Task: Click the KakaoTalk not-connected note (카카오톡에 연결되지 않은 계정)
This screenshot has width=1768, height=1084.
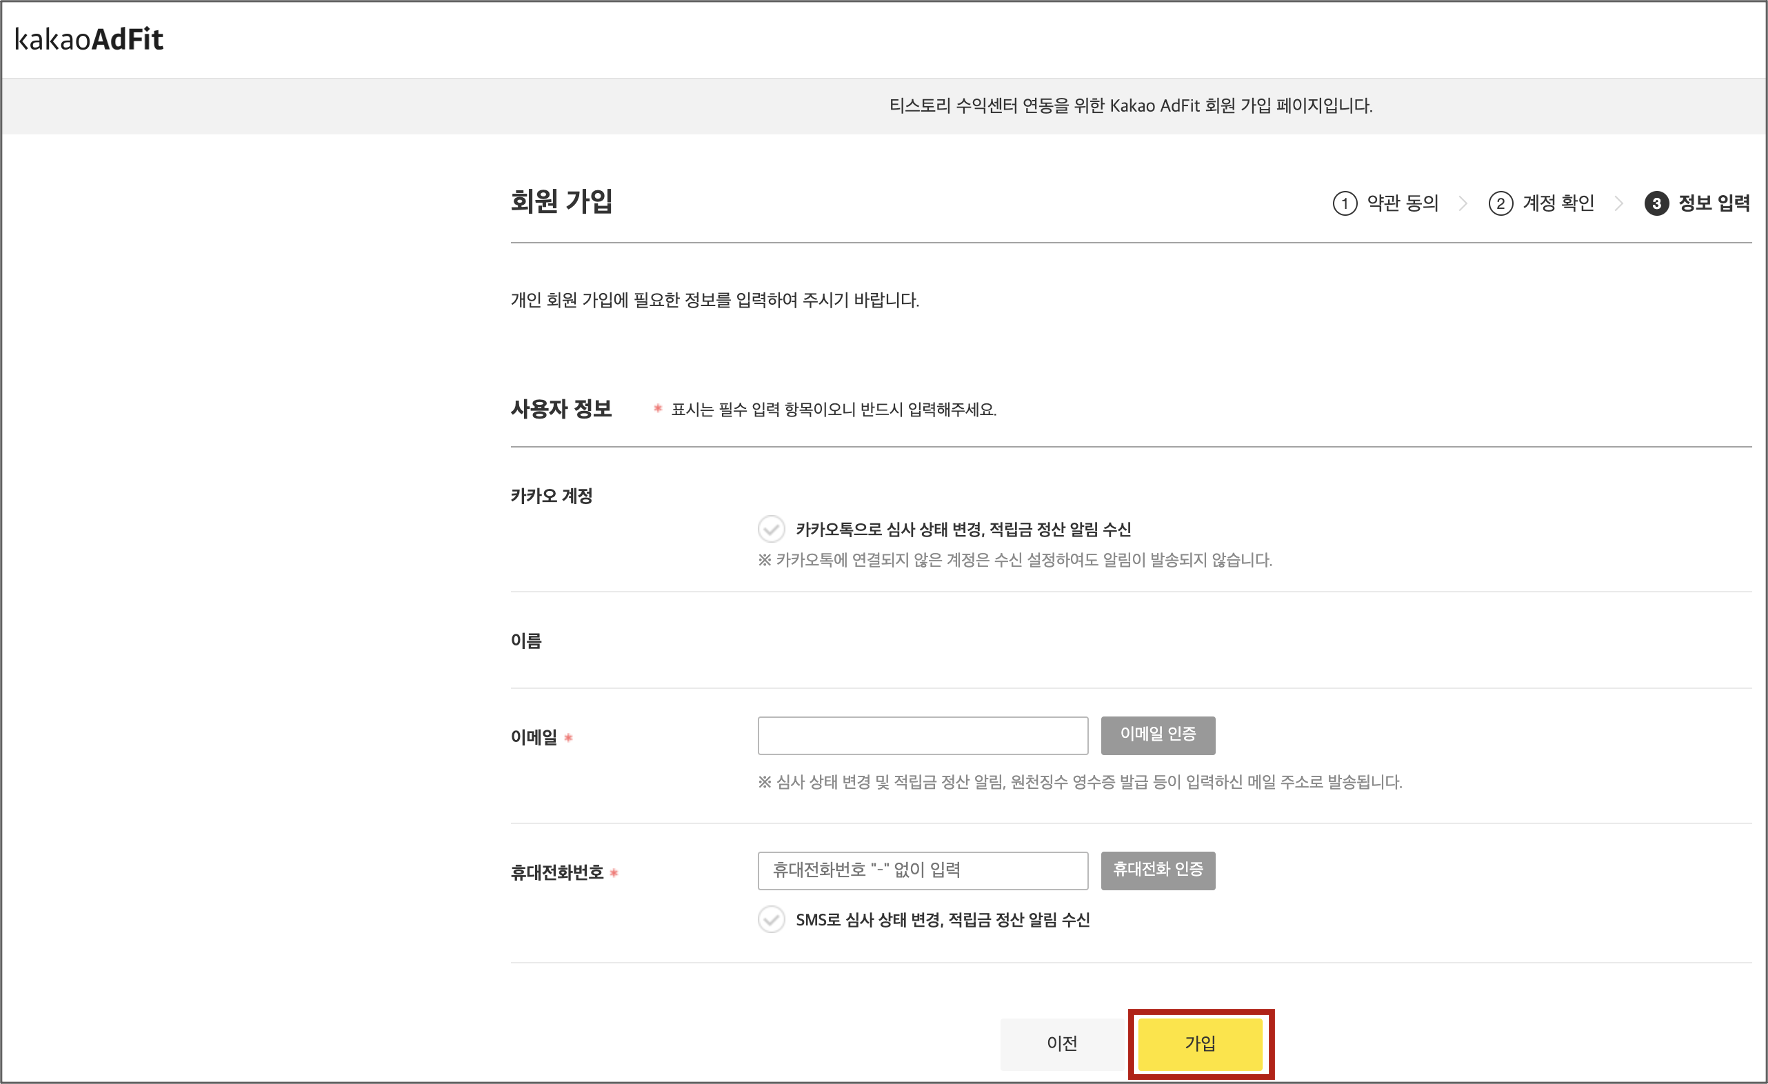Action: coord(1015,560)
